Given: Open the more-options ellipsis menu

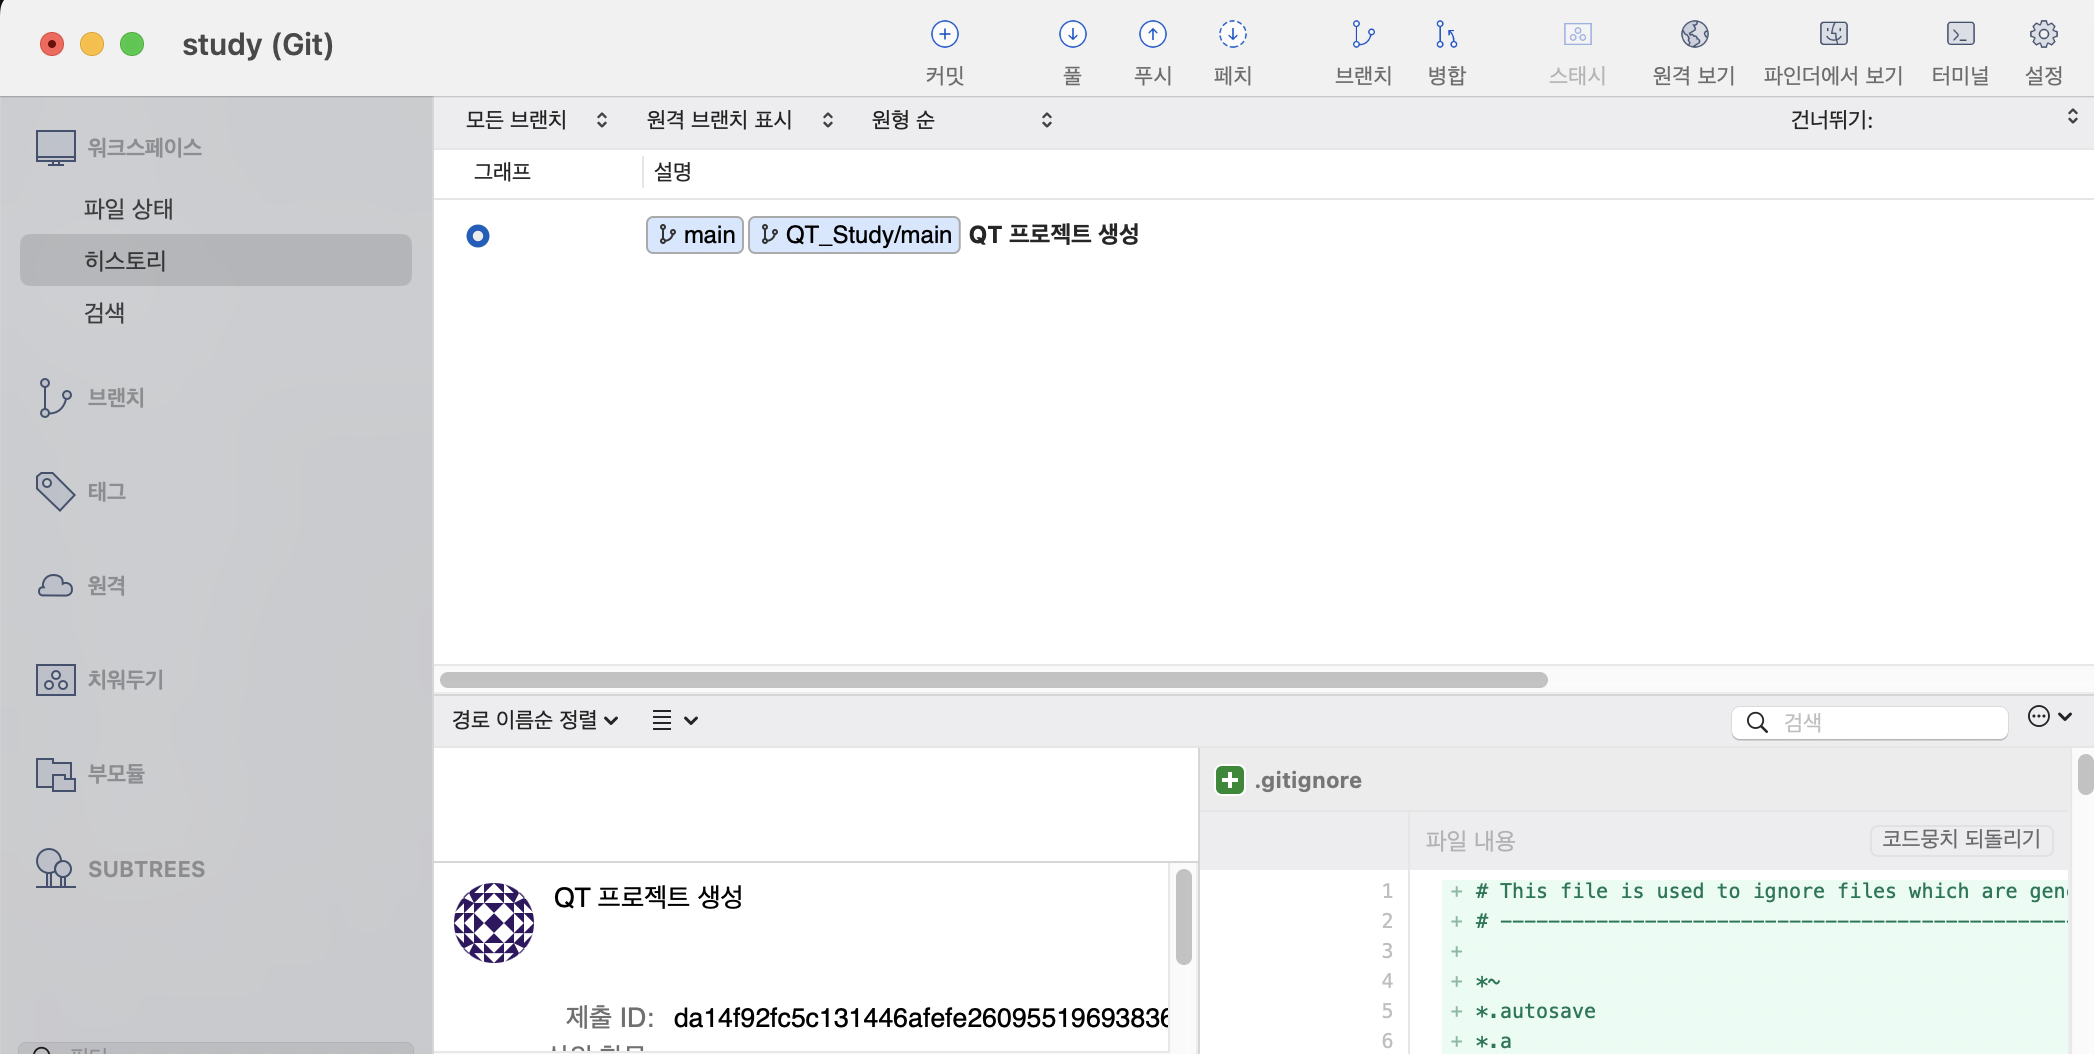Looking at the screenshot, I should [2049, 717].
